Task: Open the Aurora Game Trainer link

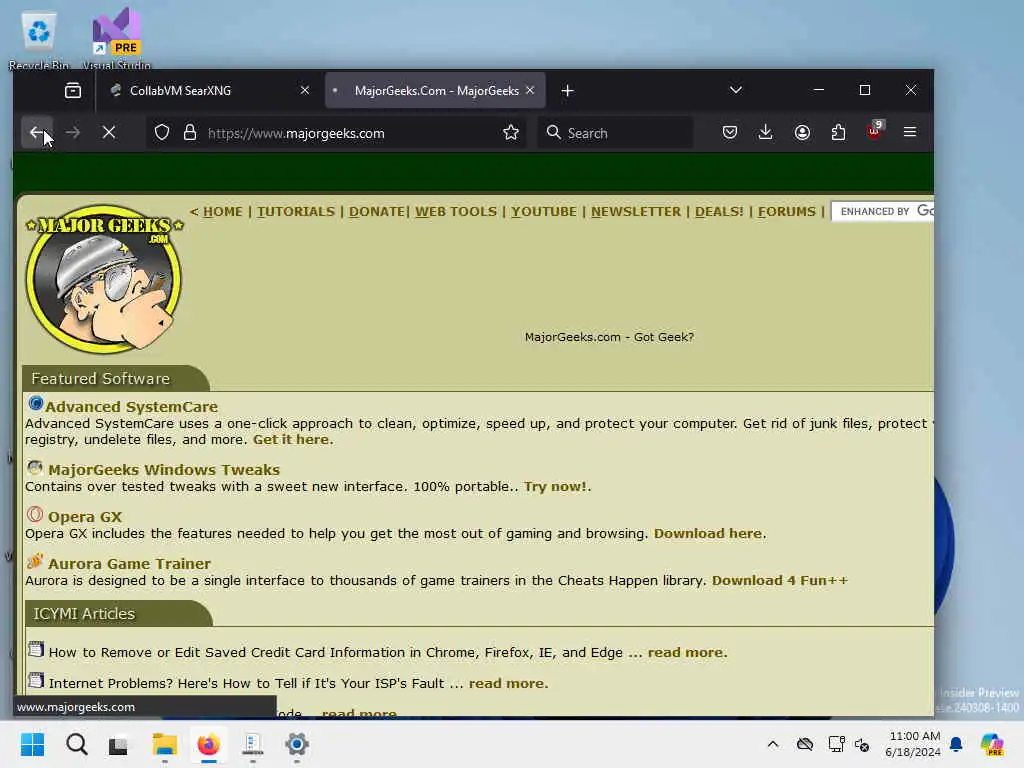Action: coord(129,564)
